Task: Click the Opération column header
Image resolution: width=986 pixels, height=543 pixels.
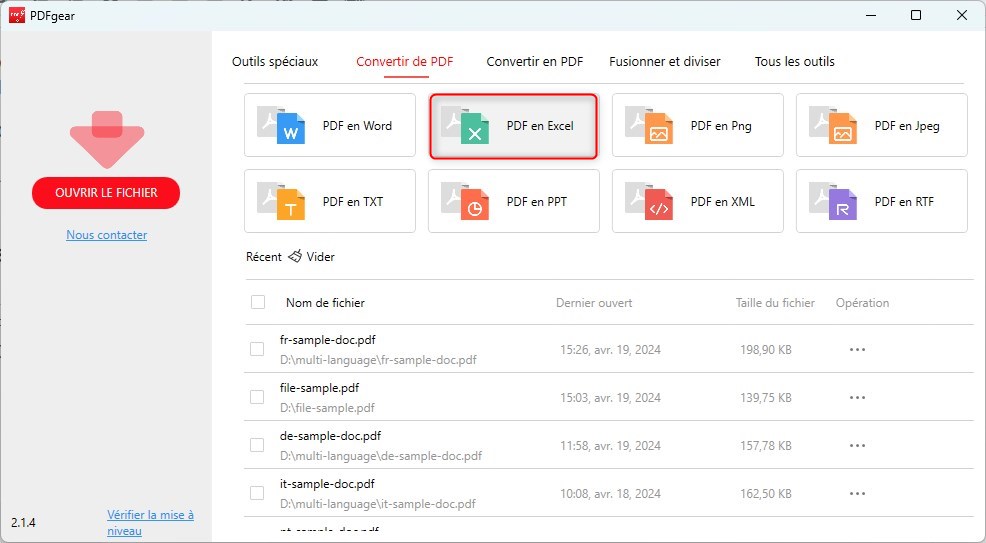Action: tap(862, 303)
